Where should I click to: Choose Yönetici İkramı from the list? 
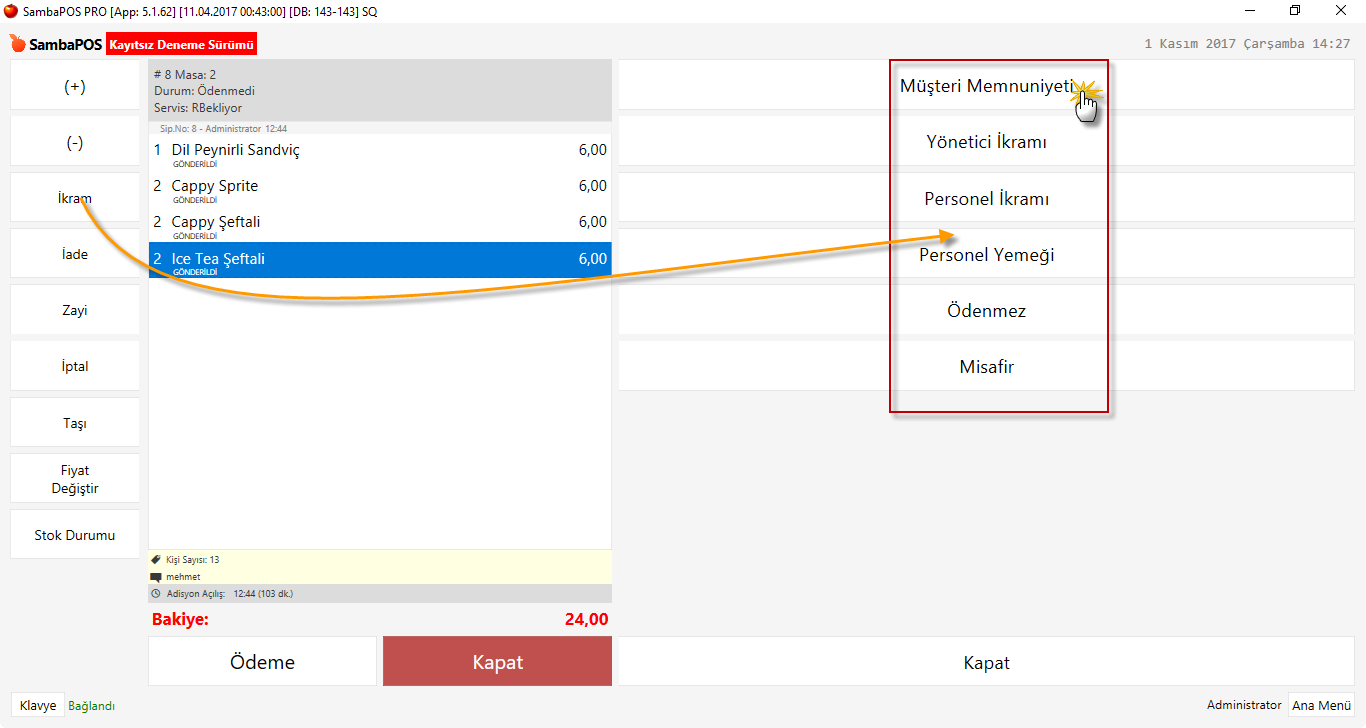click(x=986, y=142)
